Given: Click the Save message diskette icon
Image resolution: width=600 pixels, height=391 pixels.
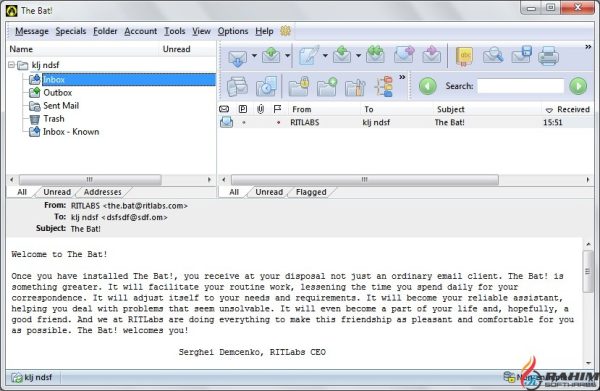Looking at the screenshot, I should point(522,55).
